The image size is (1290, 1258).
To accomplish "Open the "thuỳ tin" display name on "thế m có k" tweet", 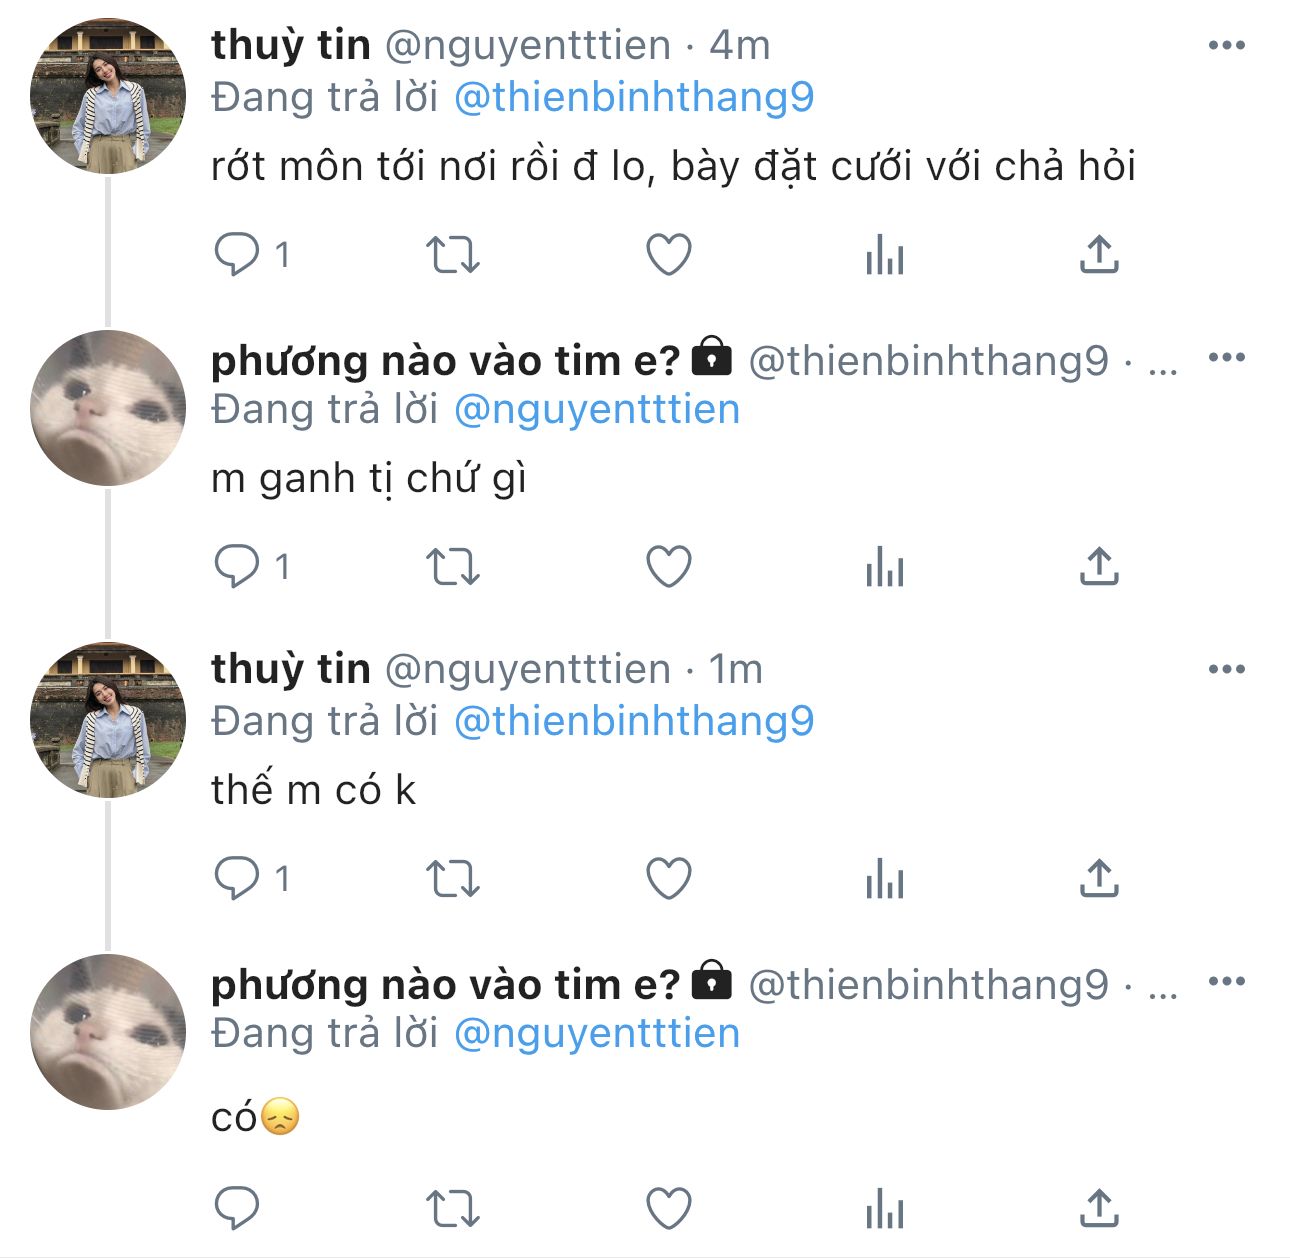I will (x=290, y=669).
